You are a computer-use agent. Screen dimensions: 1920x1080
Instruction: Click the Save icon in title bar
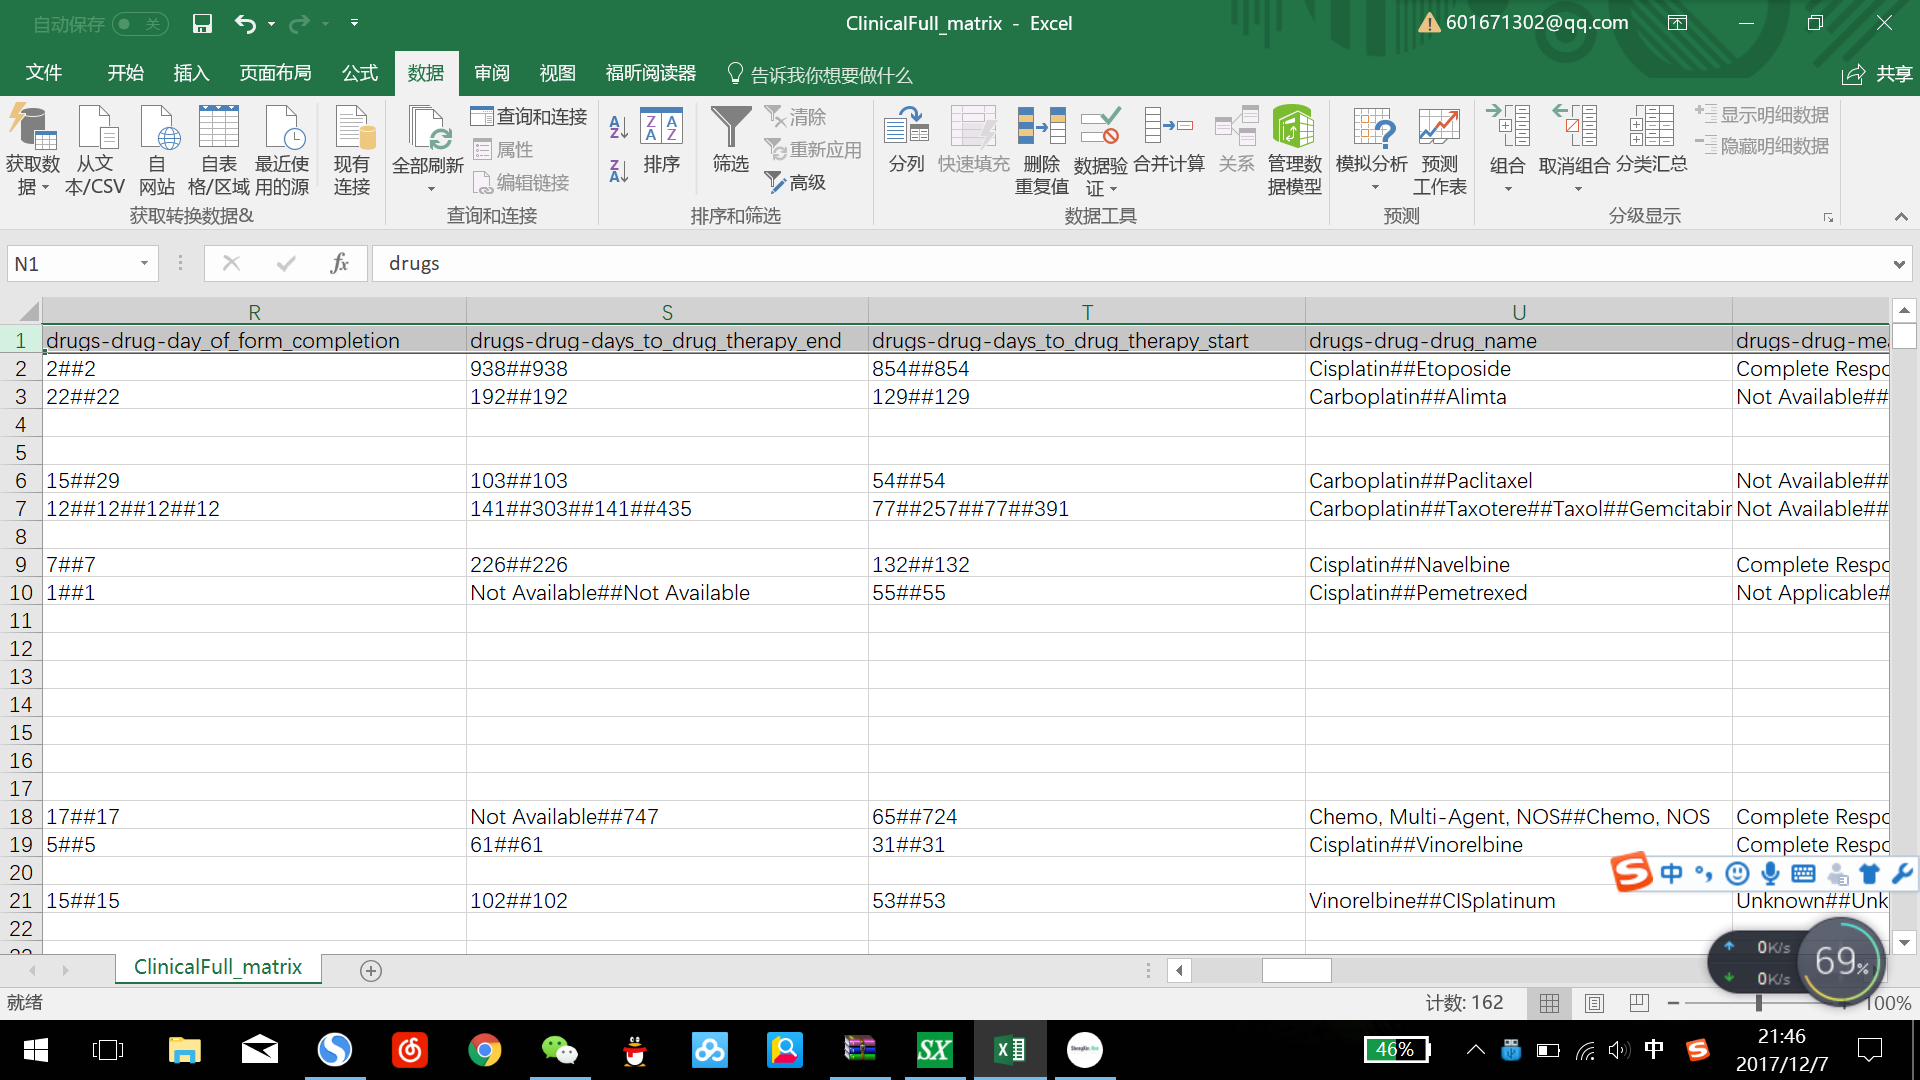point(202,23)
